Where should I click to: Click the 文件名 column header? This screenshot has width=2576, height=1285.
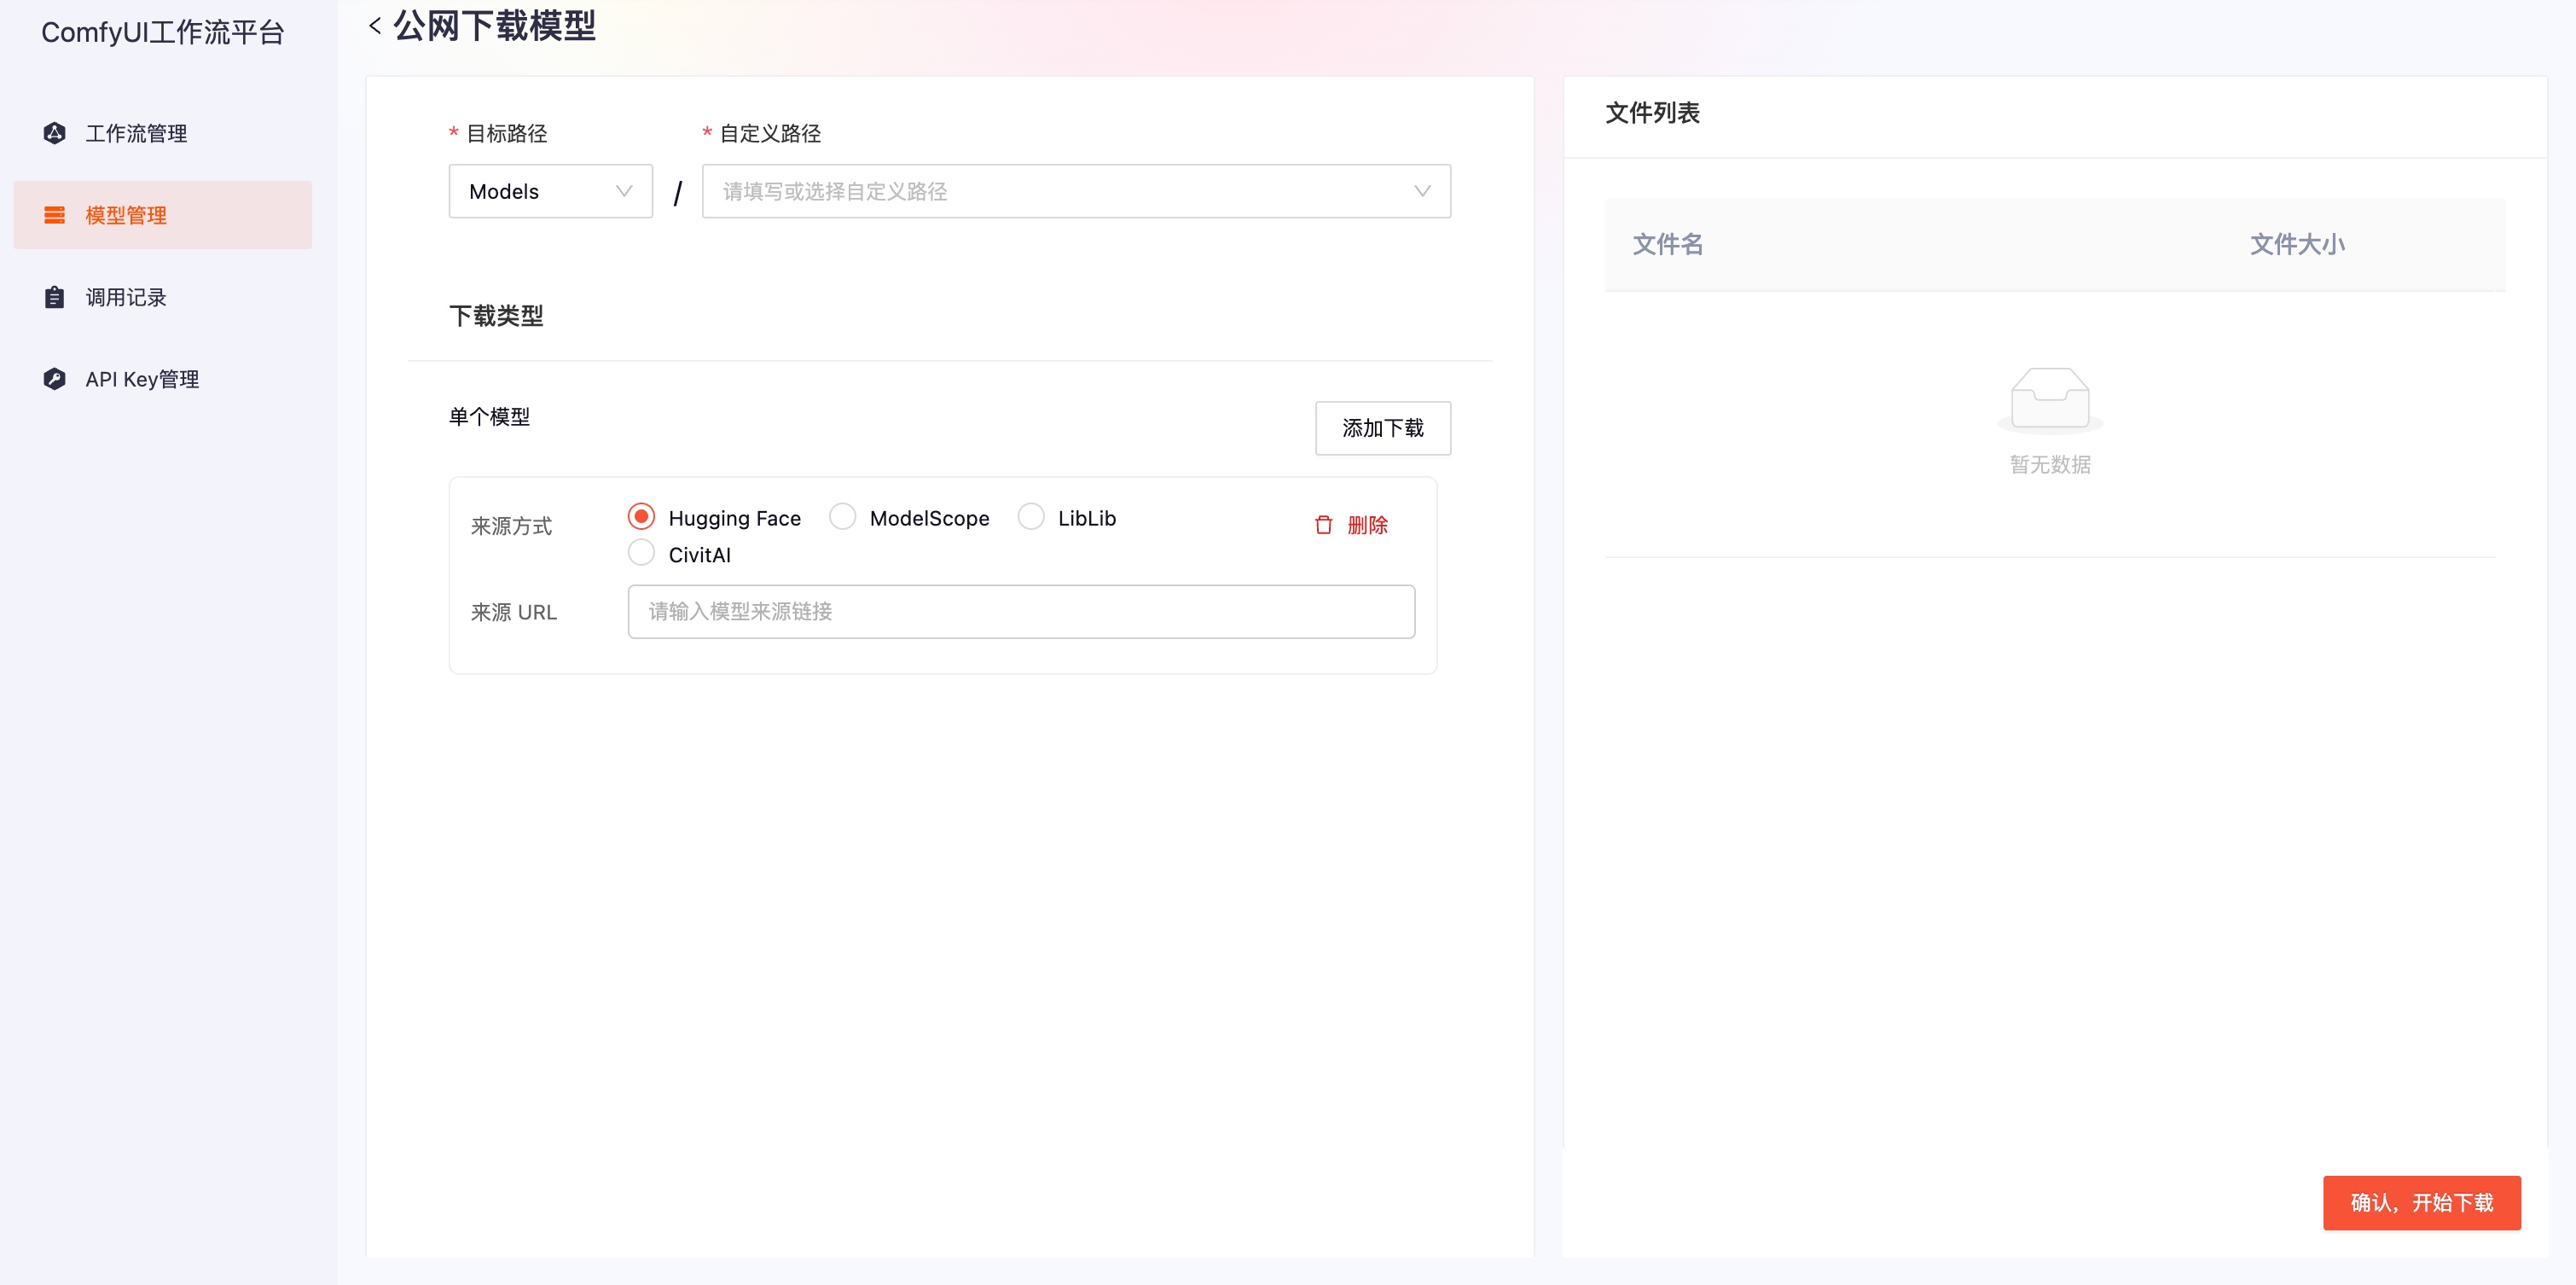pos(1667,244)
